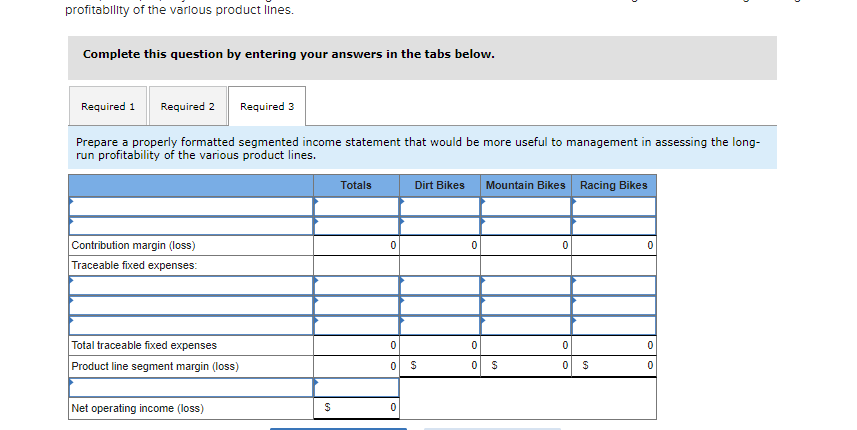Open second label dropdown under Traceable fixed expenses
The image size is (857, 430).
(191, 305)
